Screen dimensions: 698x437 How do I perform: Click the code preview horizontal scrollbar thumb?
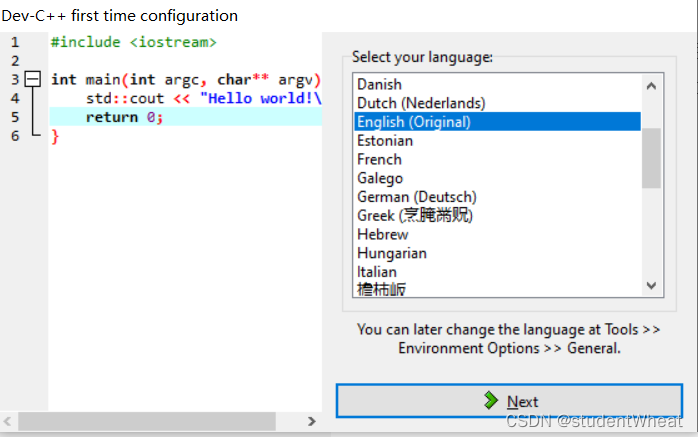pos(147,421)
